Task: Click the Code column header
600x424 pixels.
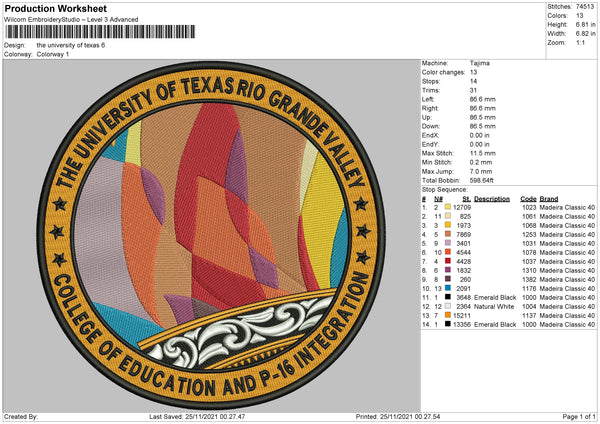Action: pyautogui.click(x=528, y=199)
